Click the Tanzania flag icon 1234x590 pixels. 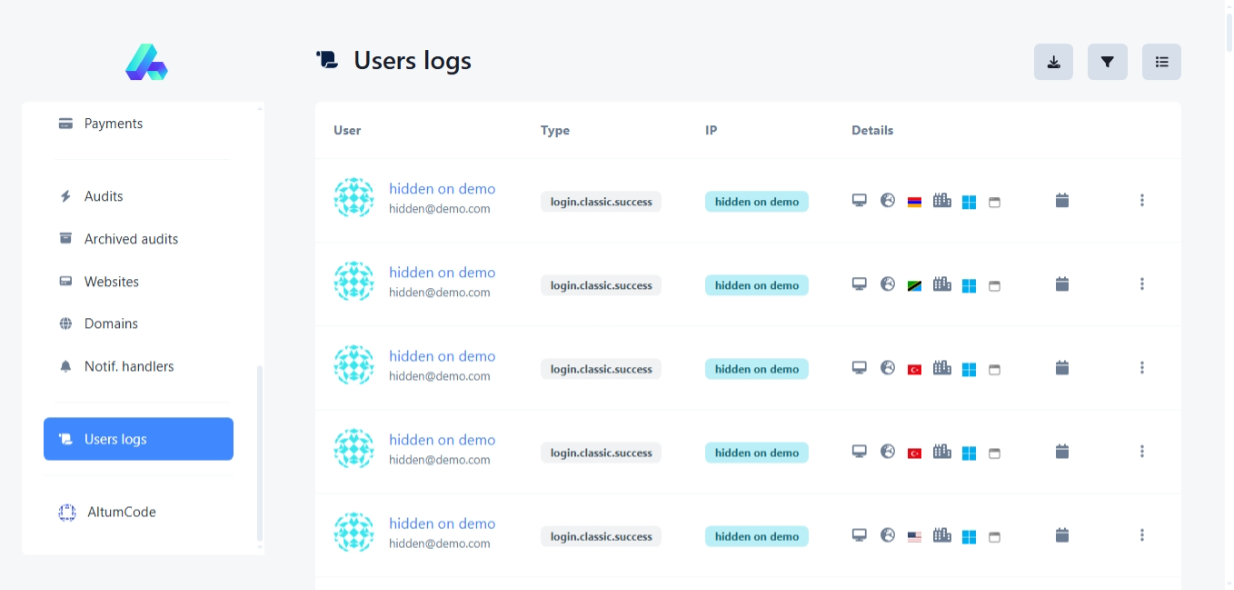tap(914, 285)
